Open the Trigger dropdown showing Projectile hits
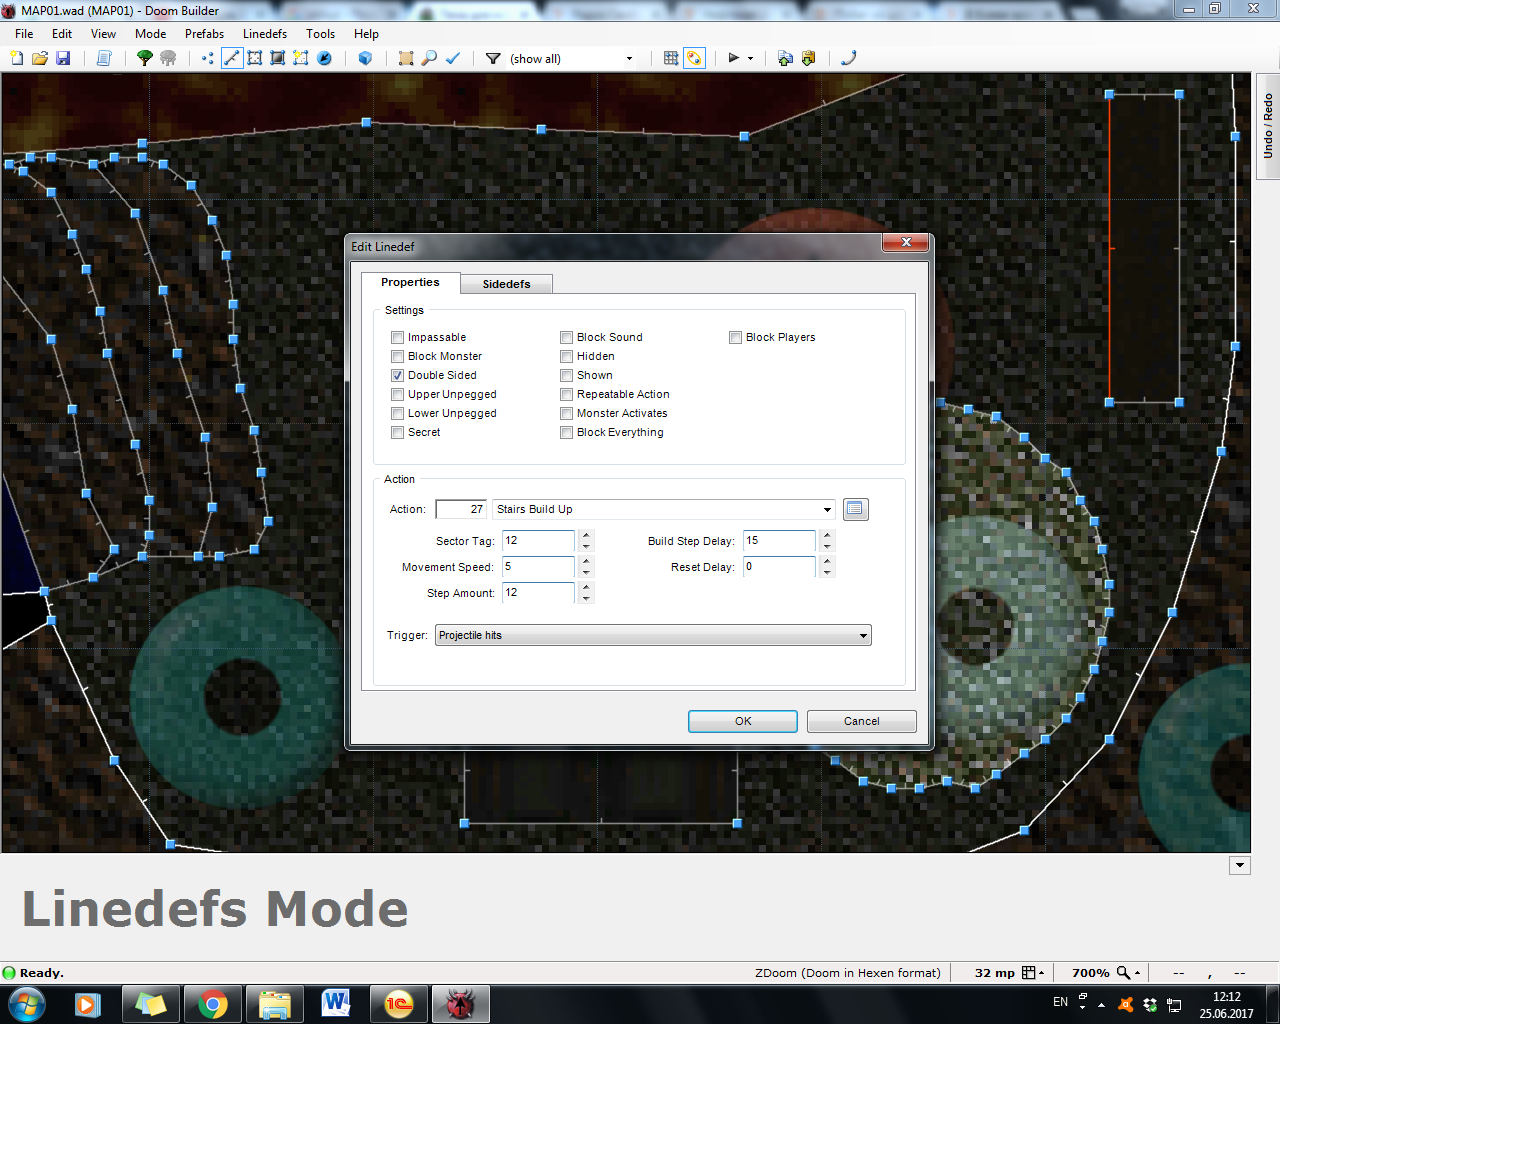Viewport: 1536px width, 1152px height. pyautogui.click(x=653, y=635)
